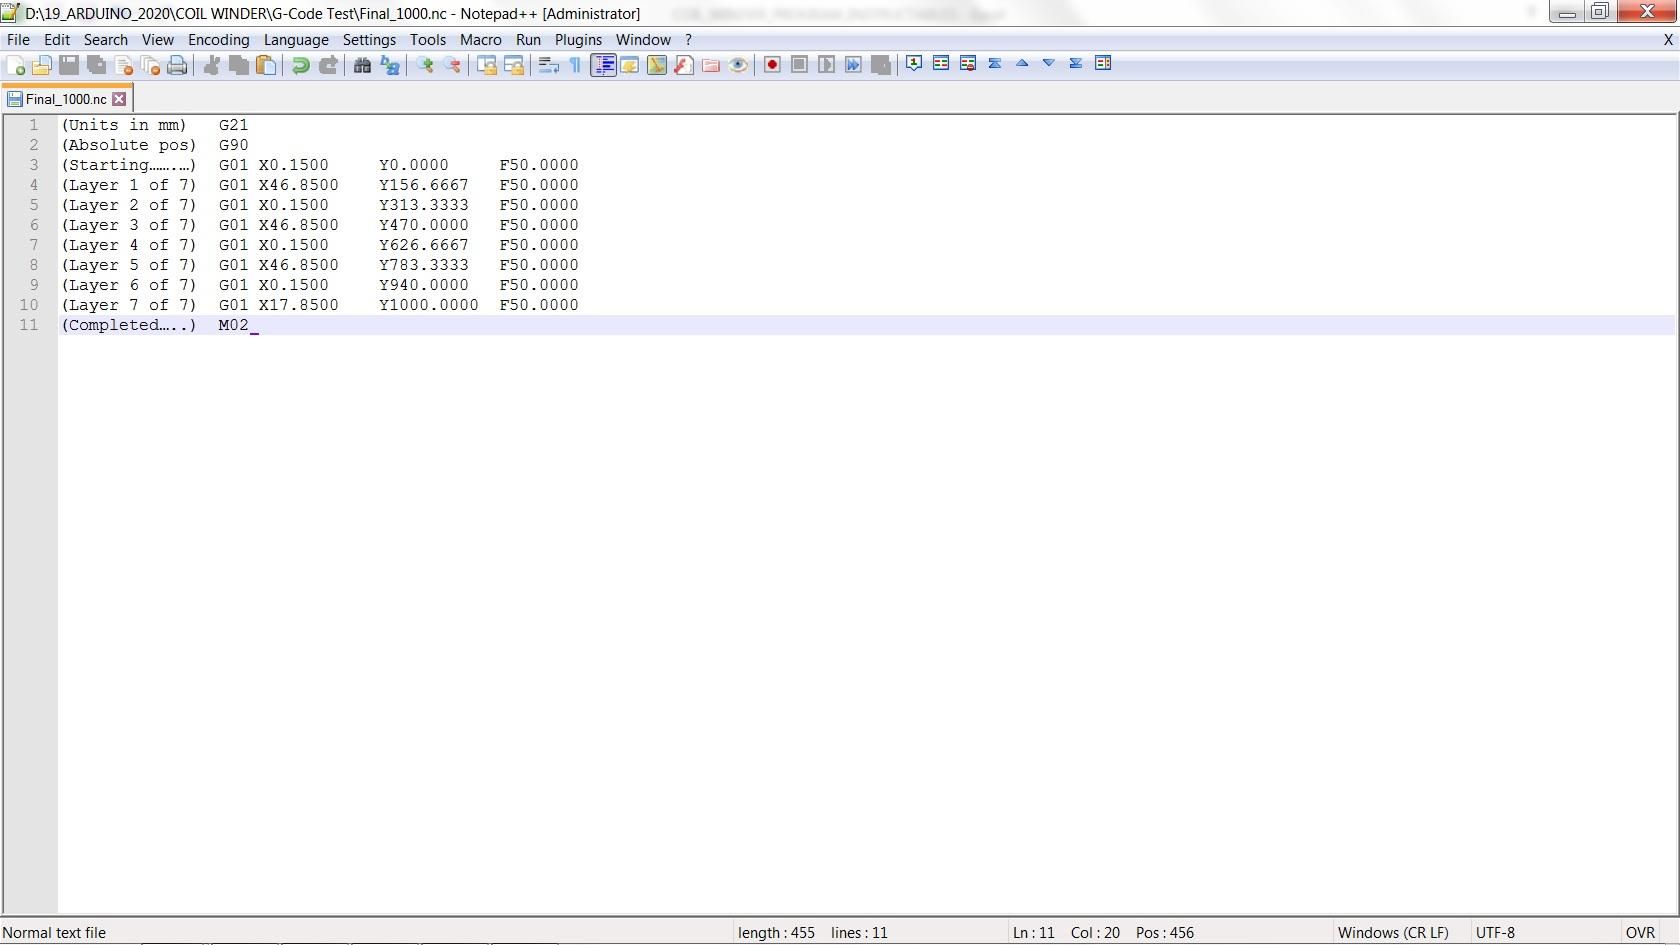The height and width of the screenshot is (945, 1680).
Task: Open the Encoding menu
Action: click(x=219, y=40)
